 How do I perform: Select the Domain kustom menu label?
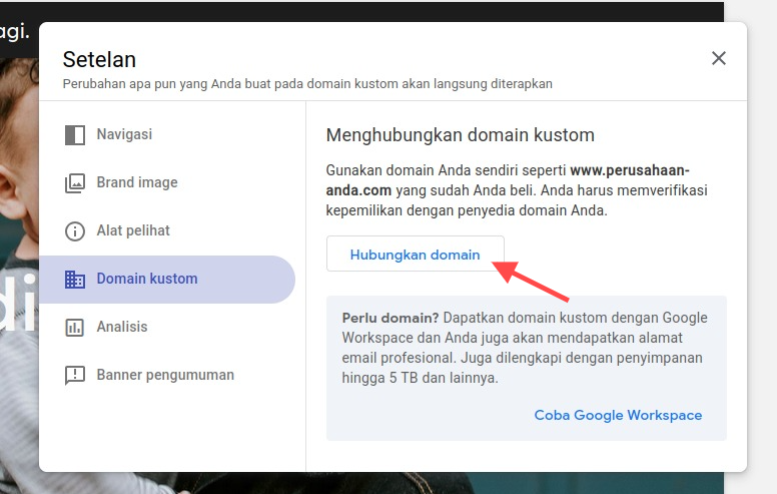point(147,278)
